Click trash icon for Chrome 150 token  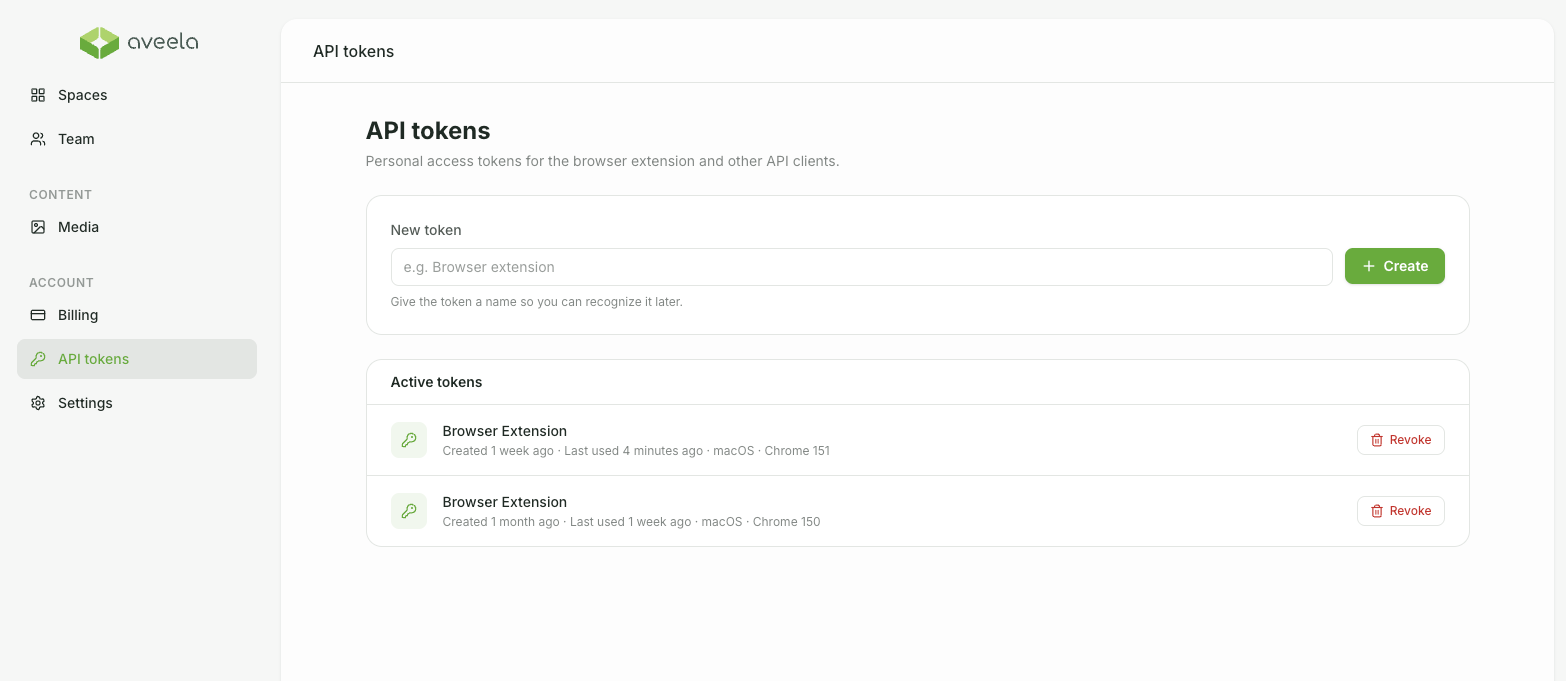coord(1377,511)
